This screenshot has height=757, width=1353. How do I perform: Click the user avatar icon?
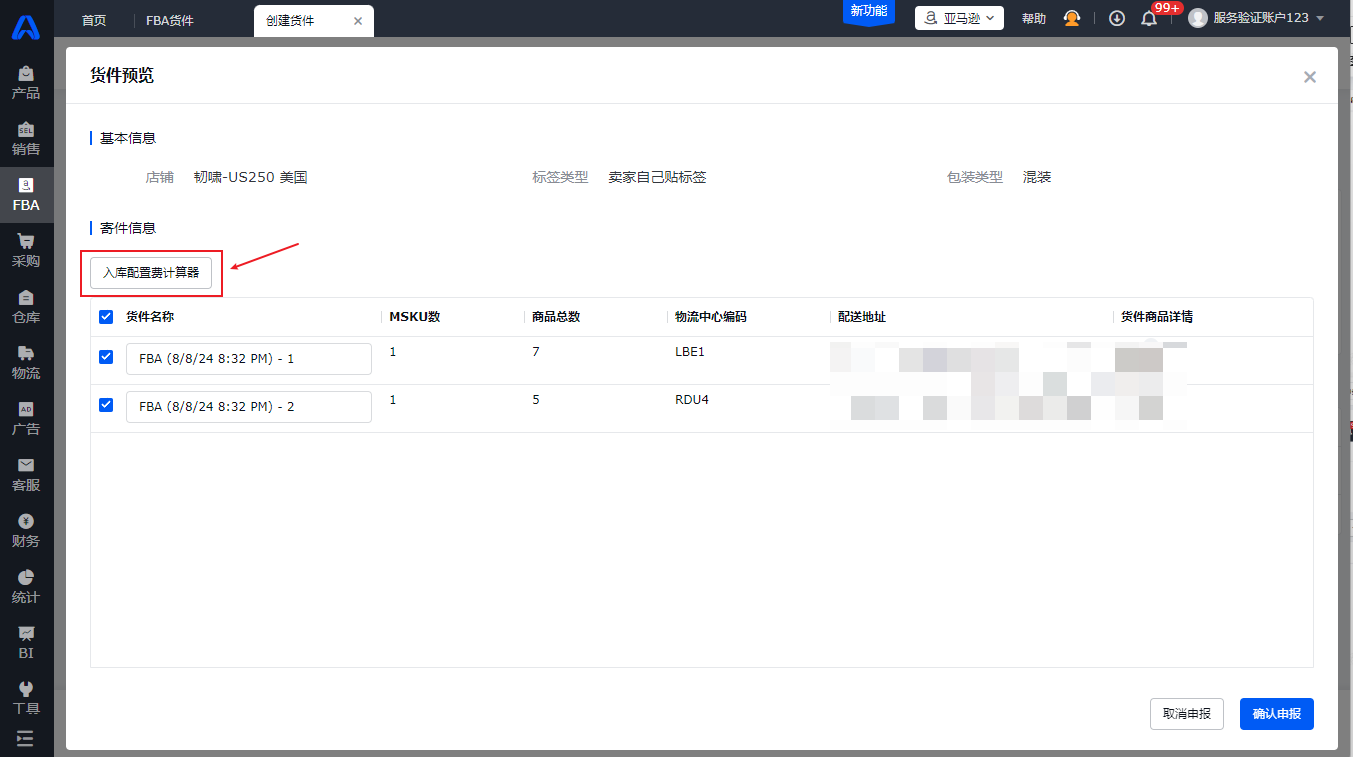[1197, 18]
